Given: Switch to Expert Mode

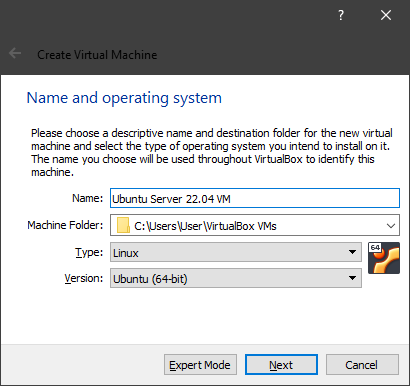Looking at the screenshot, I should coord(200,365).
